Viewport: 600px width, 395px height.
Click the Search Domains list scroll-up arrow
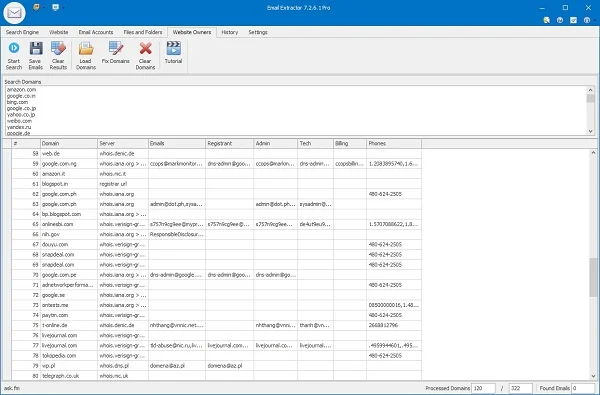[590, 90]
